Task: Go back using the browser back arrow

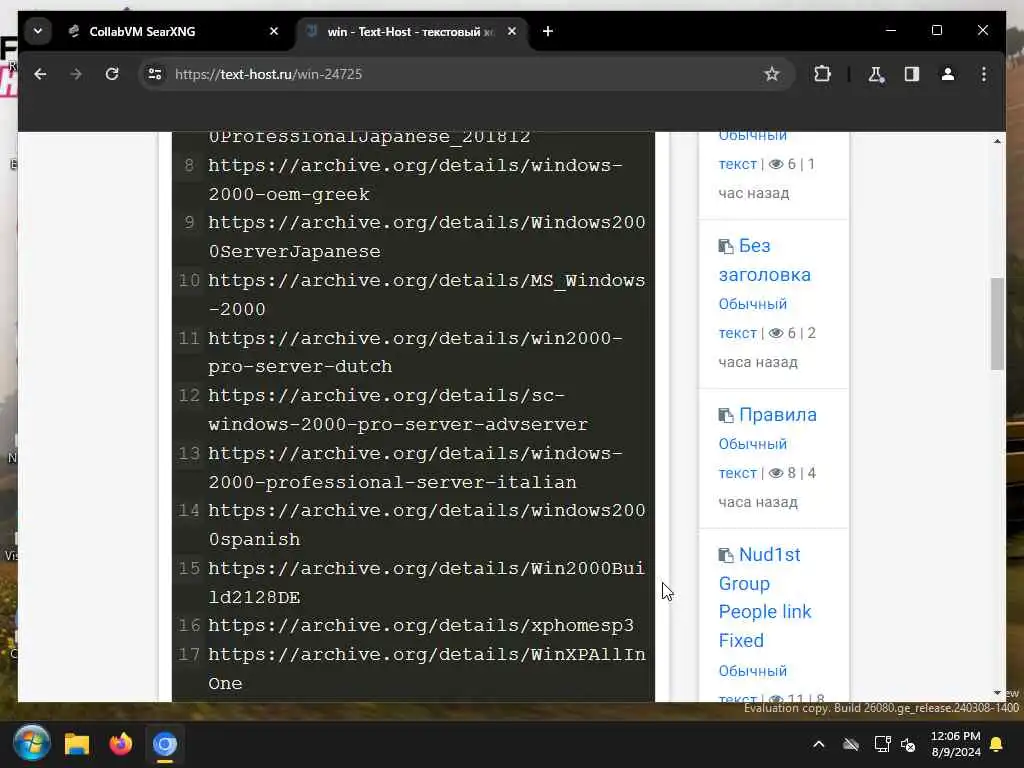Action: [x=40, y=74]
